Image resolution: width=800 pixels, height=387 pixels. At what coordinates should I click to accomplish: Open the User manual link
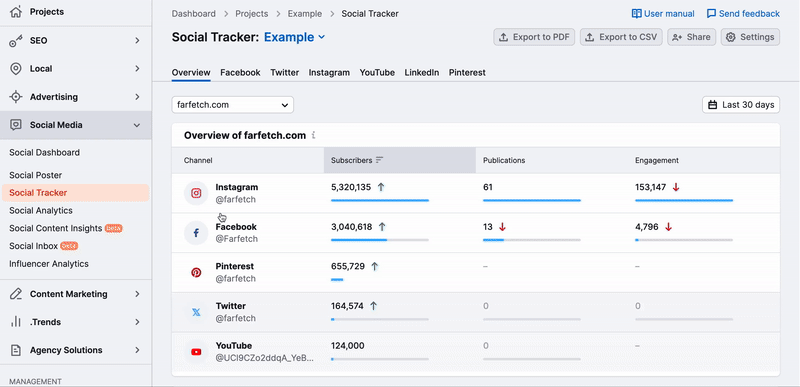click(x=663, y=14)
